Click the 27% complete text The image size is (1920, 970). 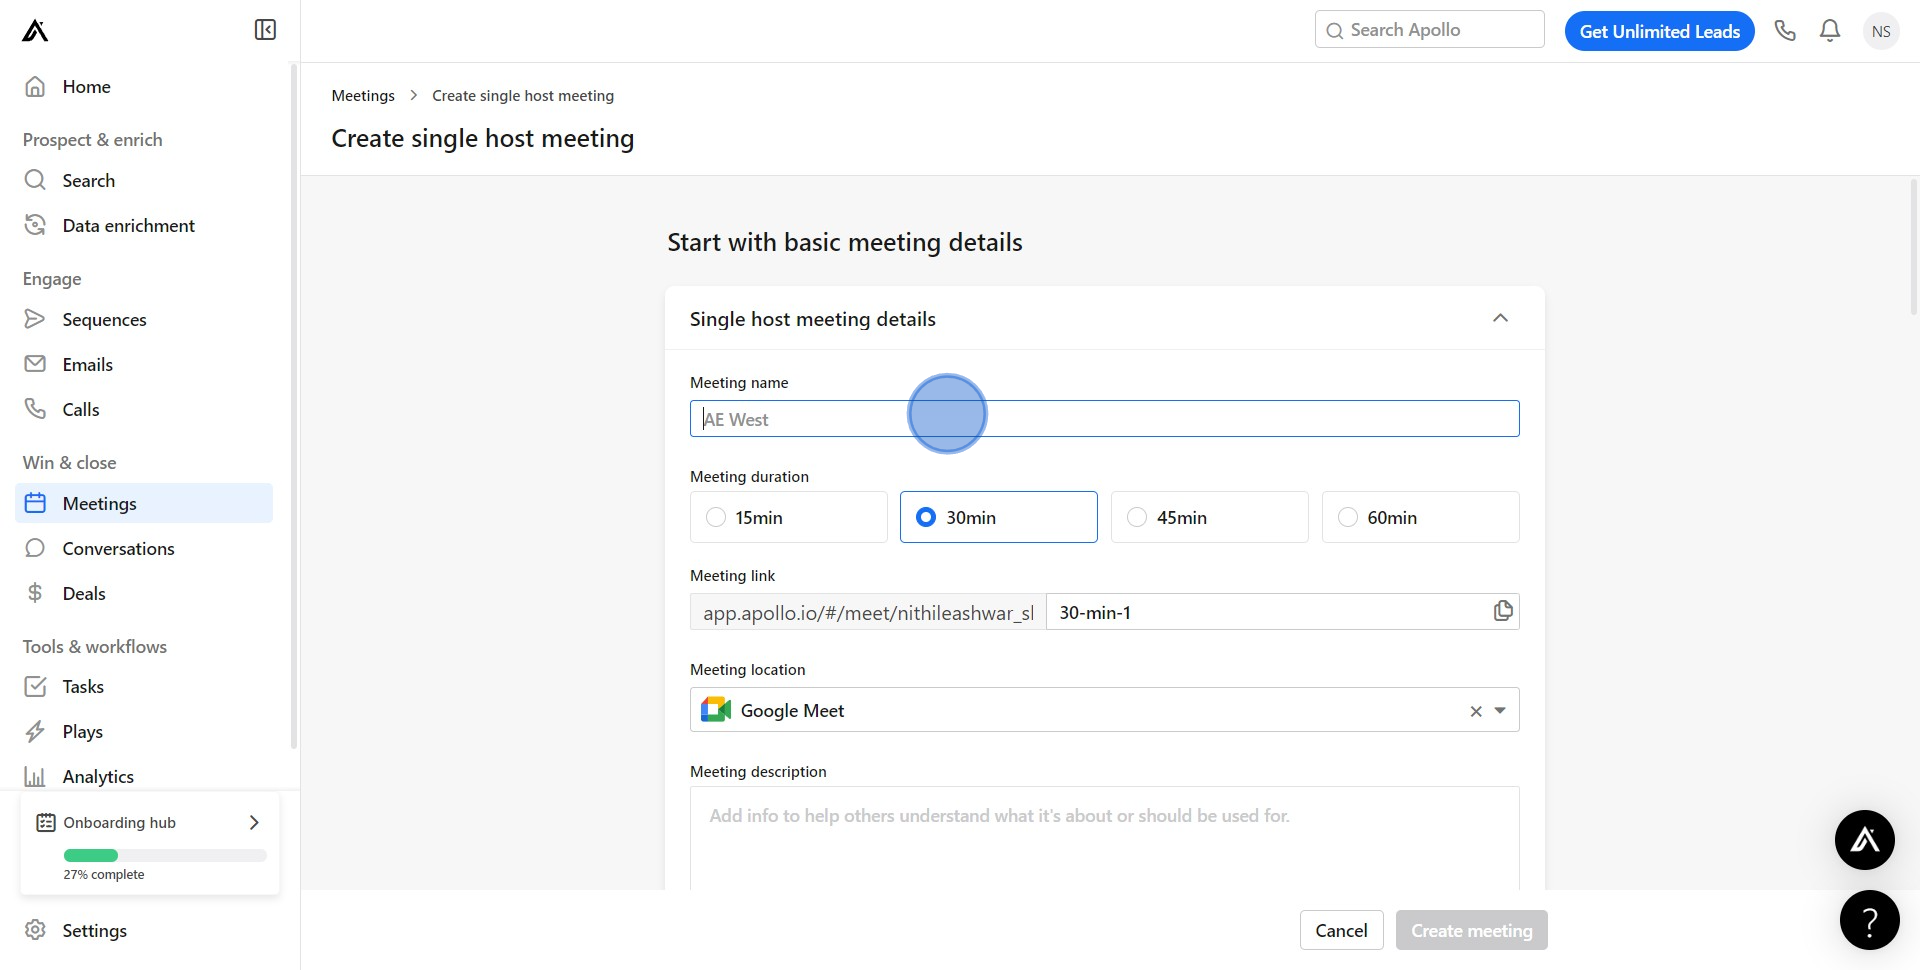(x=104, y=874)
